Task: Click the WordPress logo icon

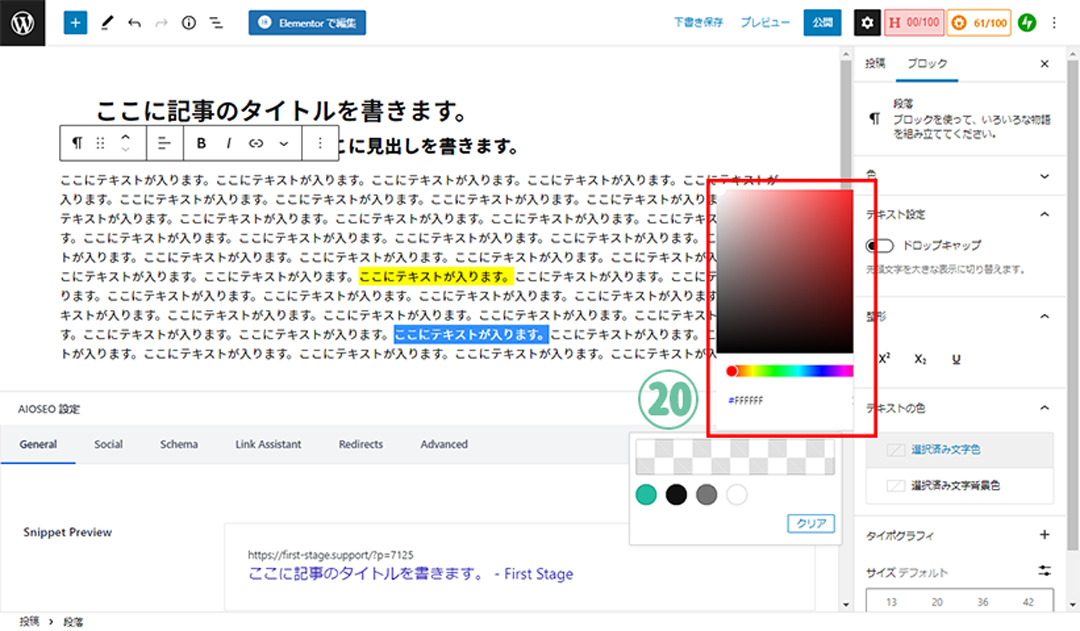Action: 23,22
